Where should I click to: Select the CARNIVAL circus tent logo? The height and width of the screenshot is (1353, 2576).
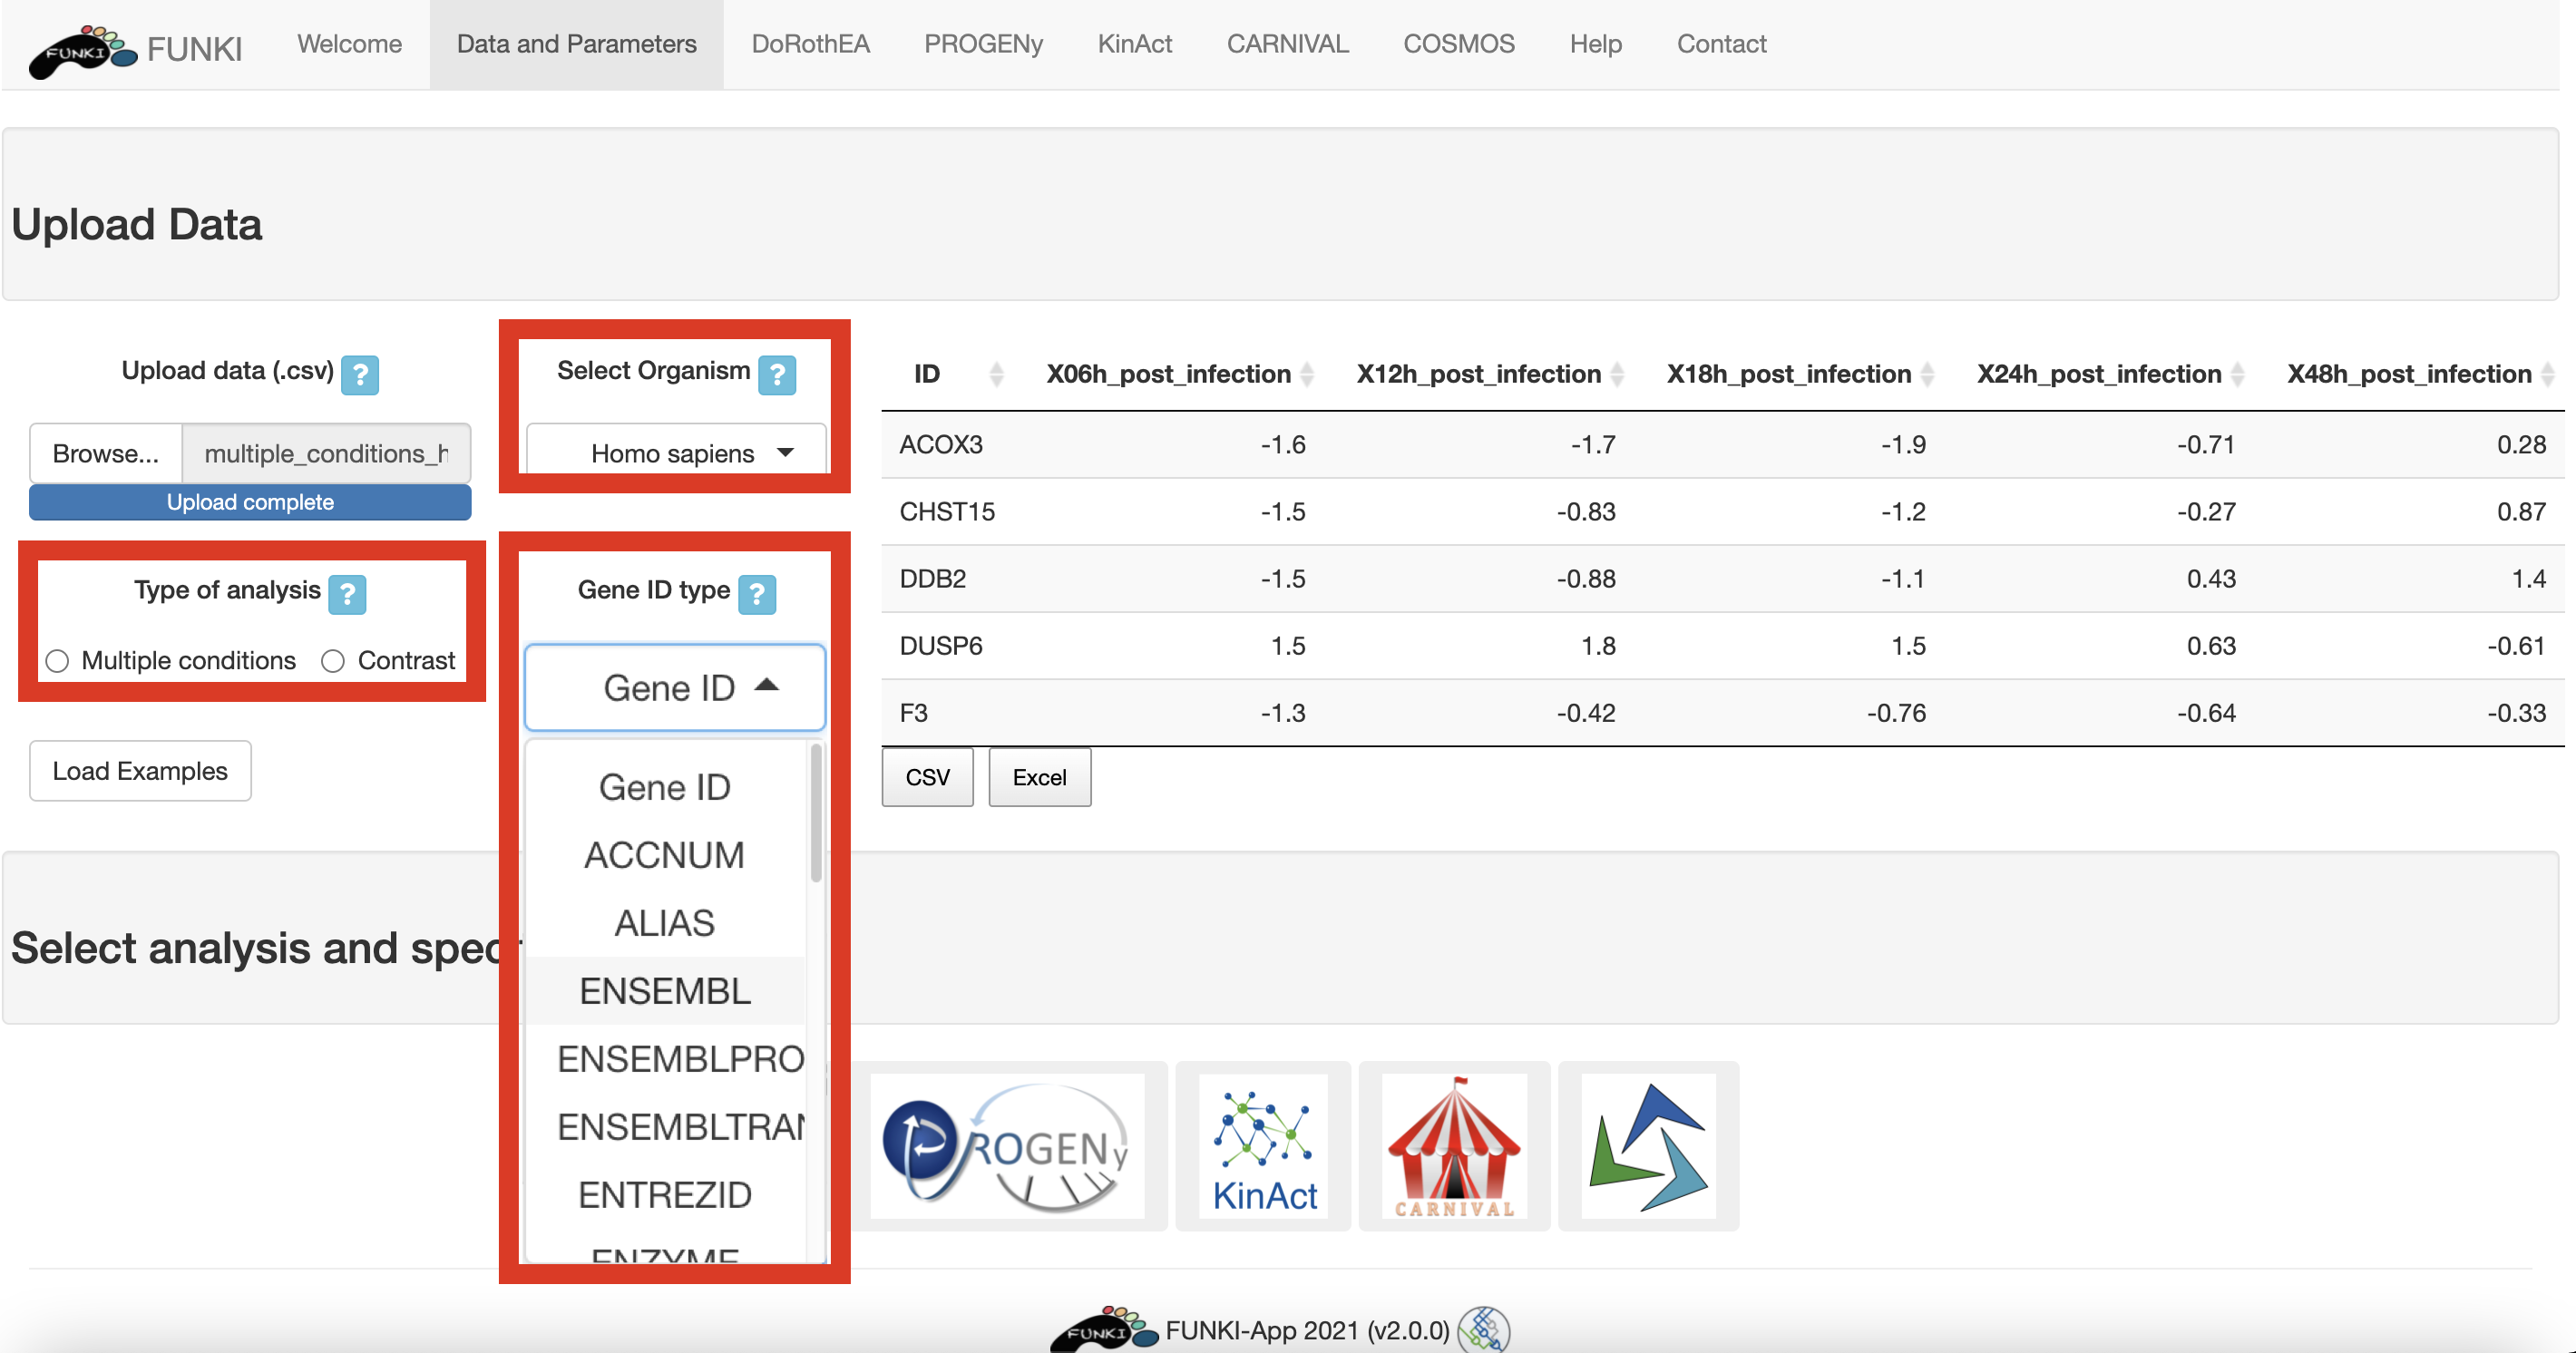point(1454,1146)
